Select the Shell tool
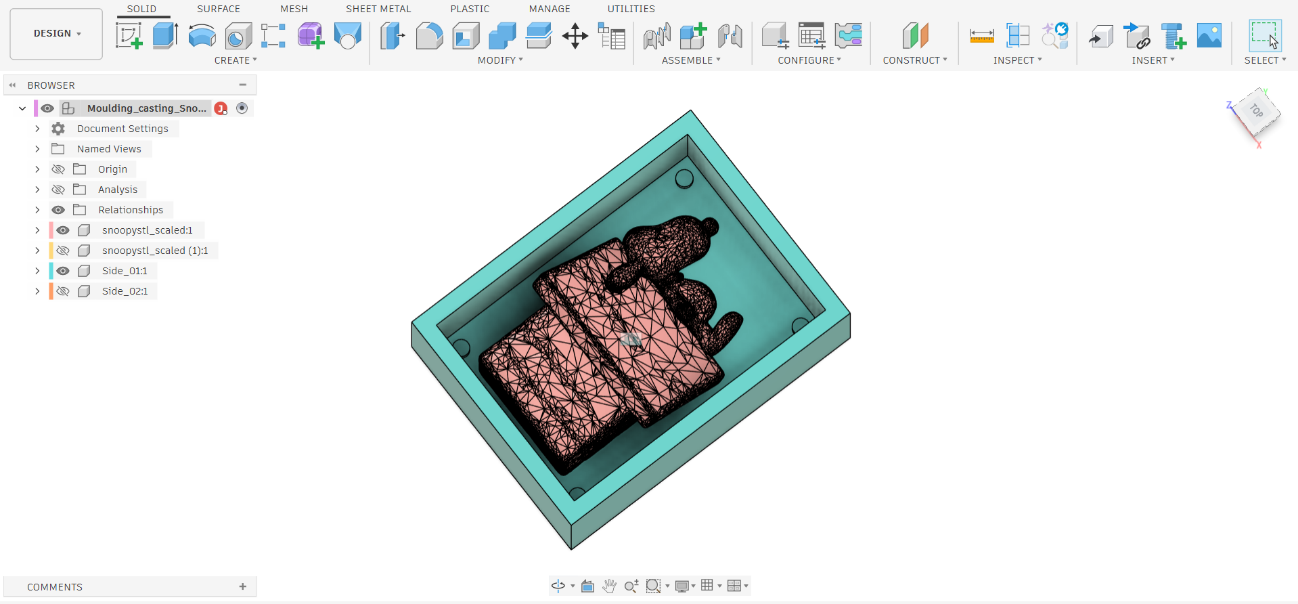1298x604 pixels. (x=466, y=36)
